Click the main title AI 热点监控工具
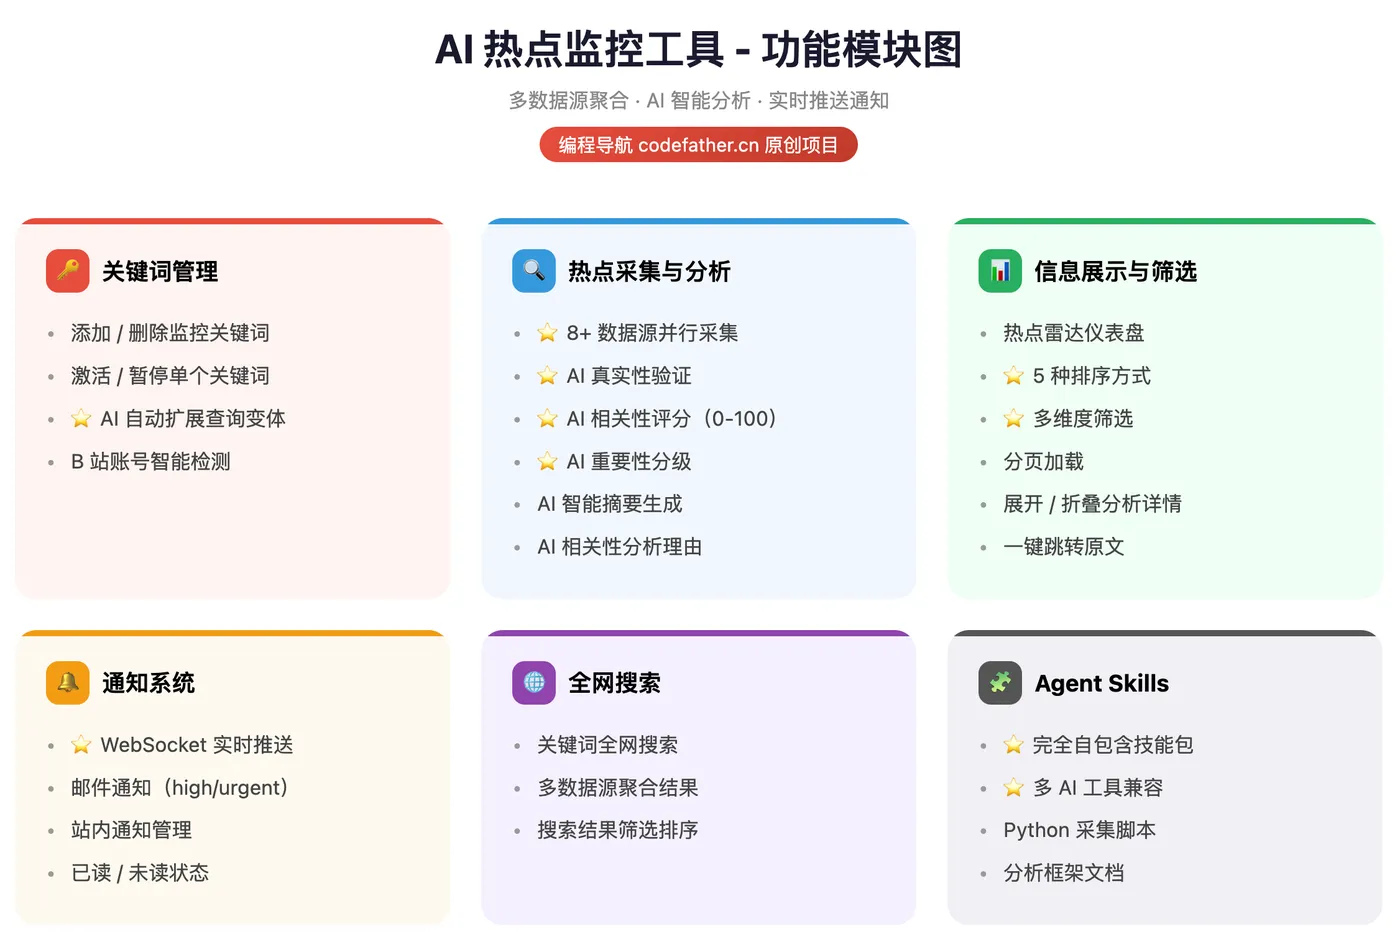Image resolution: width=1400 pixels, height=942 pixels. [x=580, y=50]
